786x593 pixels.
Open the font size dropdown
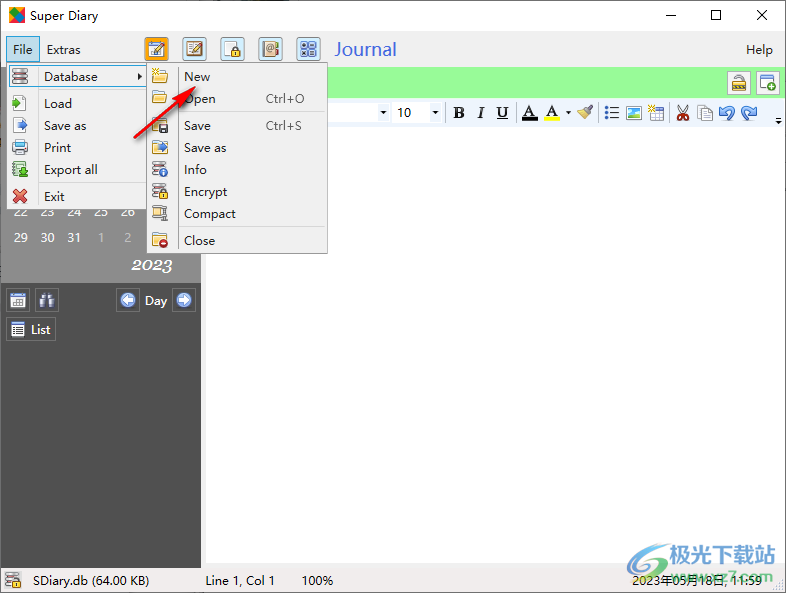[x=435, y=113]
